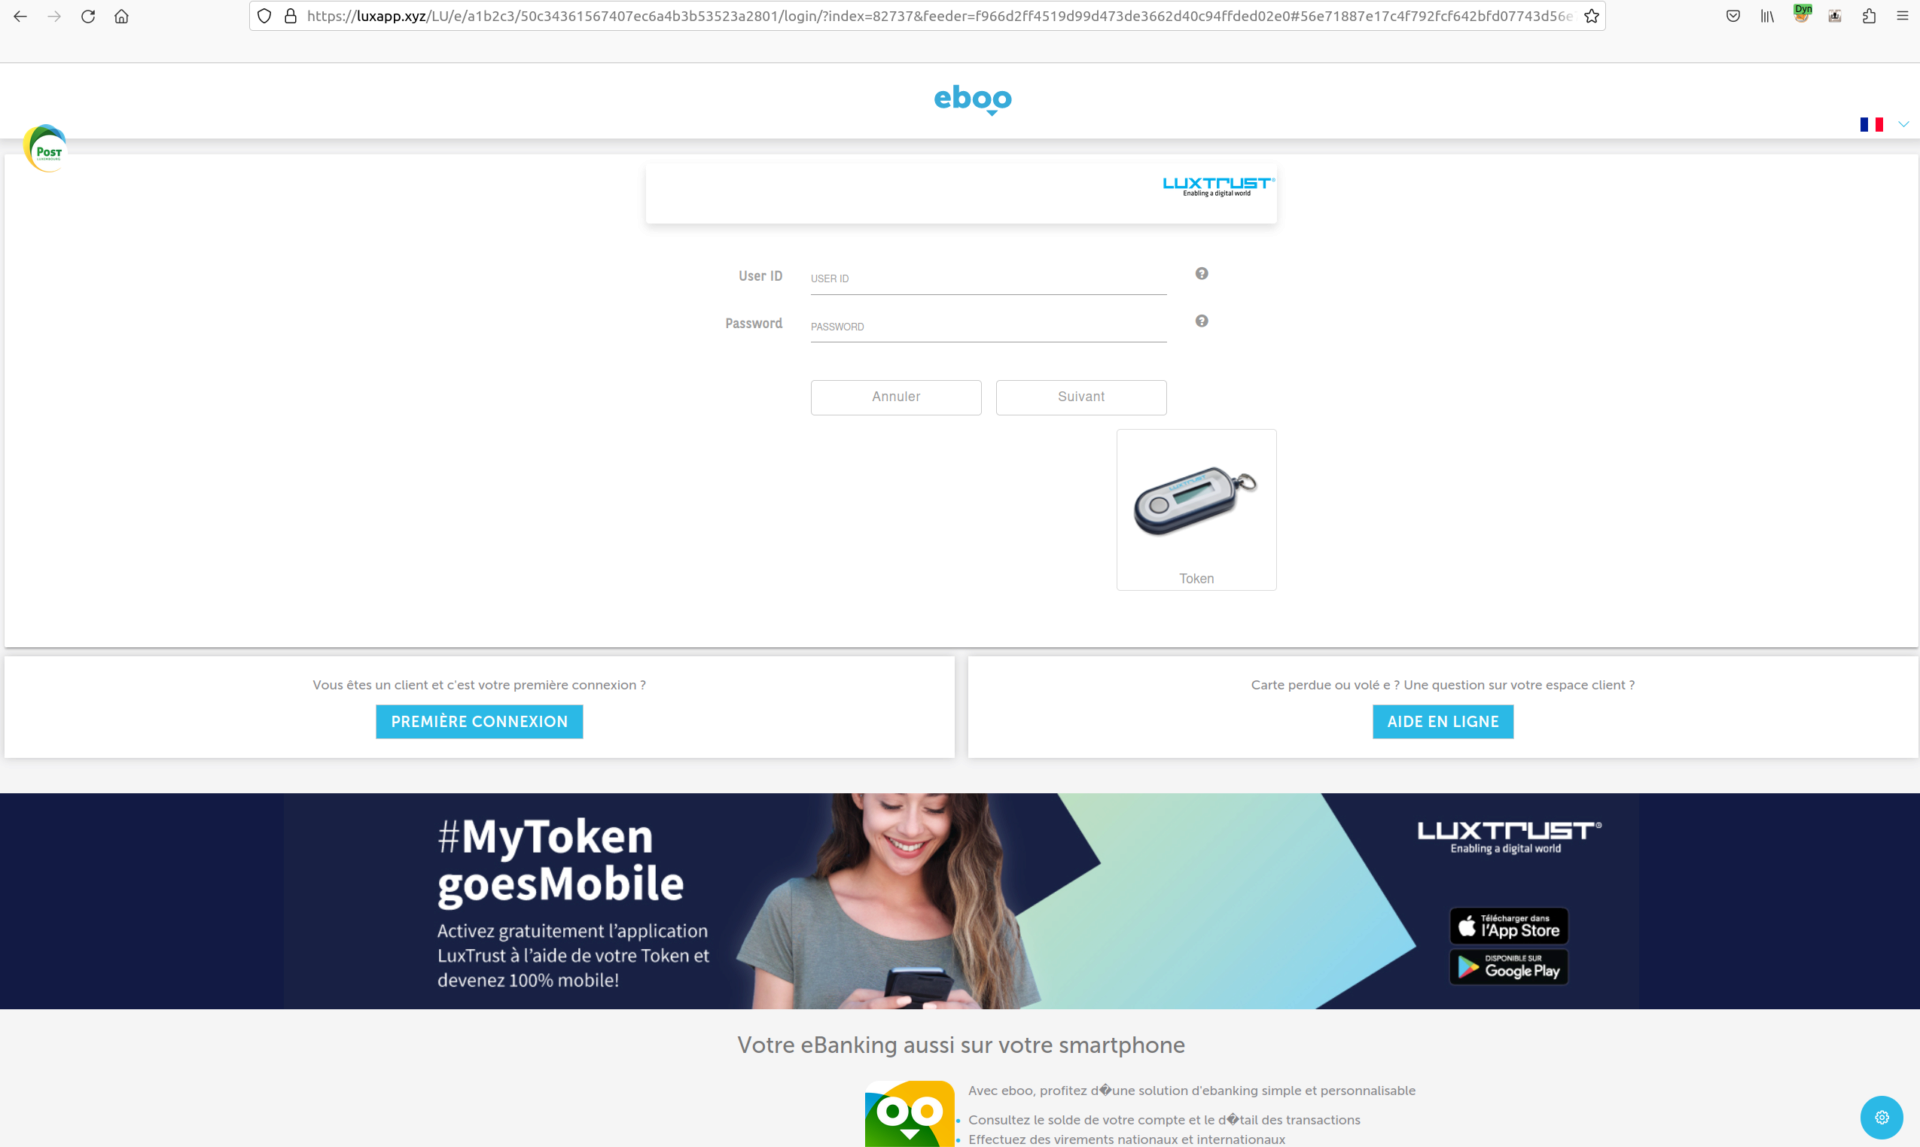Click the Annuler cancel button
Screen dimensions: 1920x1147
(894, 396)
